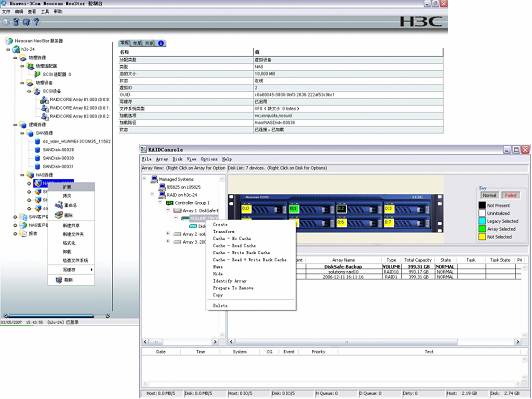Click dark drive bay 0:2
This screenshot has height=399, width=532.
341,208
